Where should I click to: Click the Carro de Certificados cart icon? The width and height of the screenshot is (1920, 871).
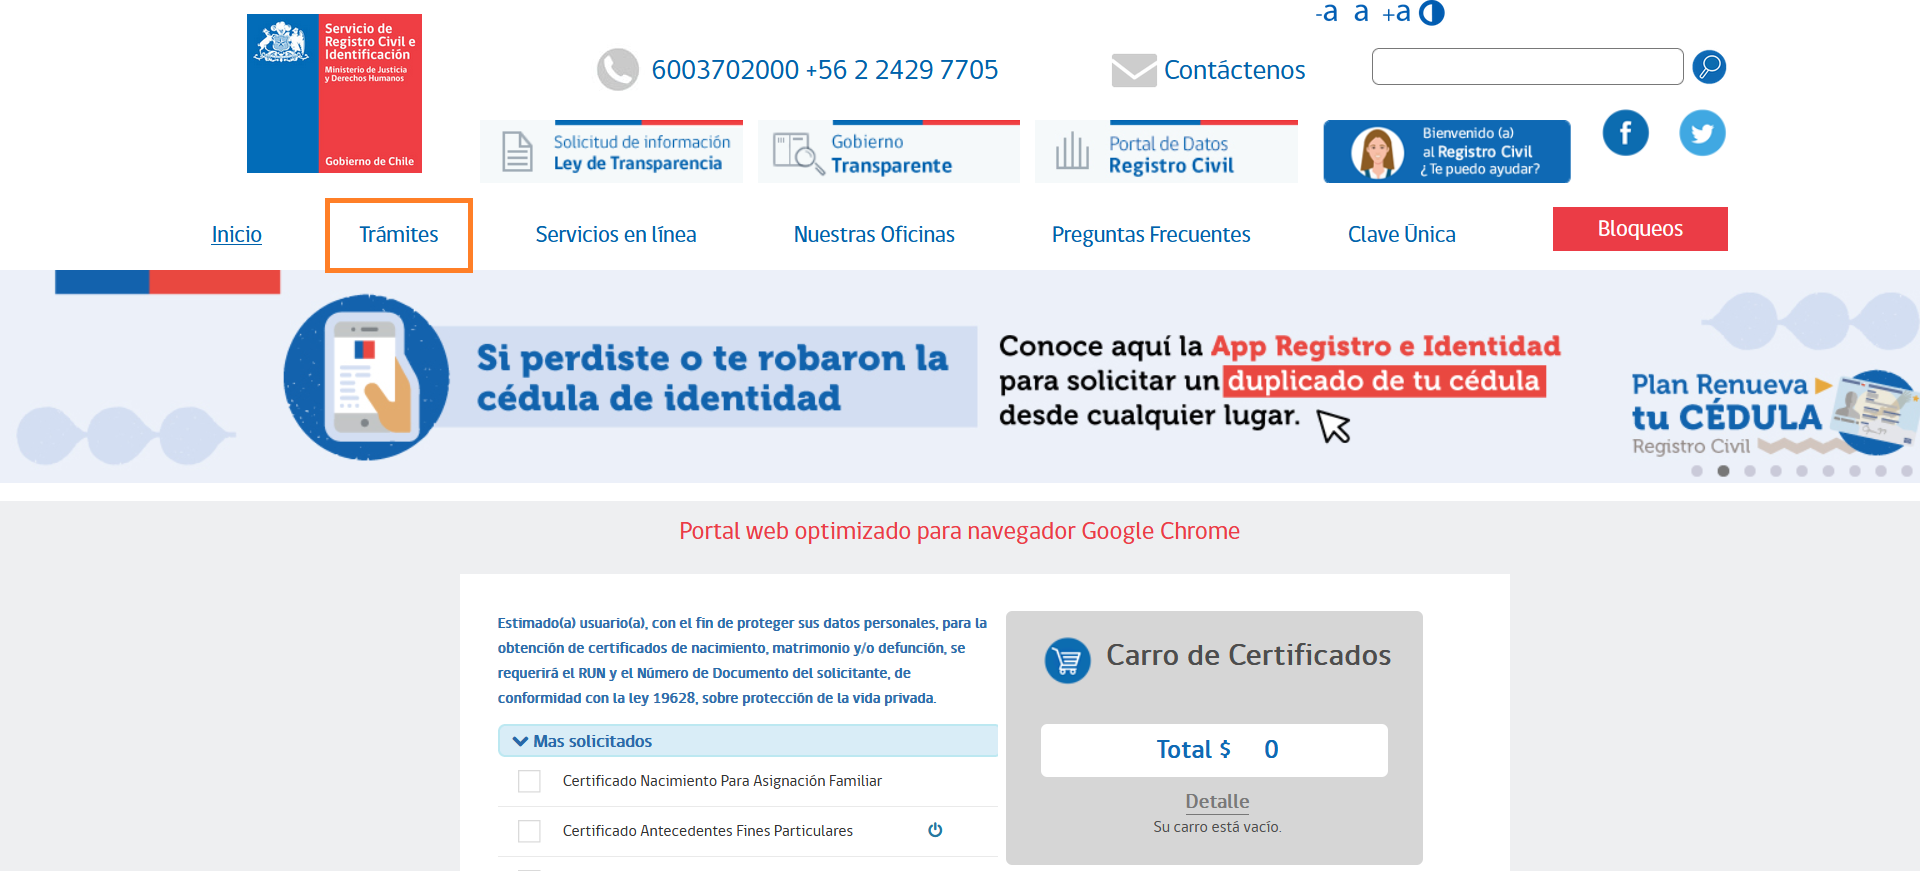(1067, 660)
